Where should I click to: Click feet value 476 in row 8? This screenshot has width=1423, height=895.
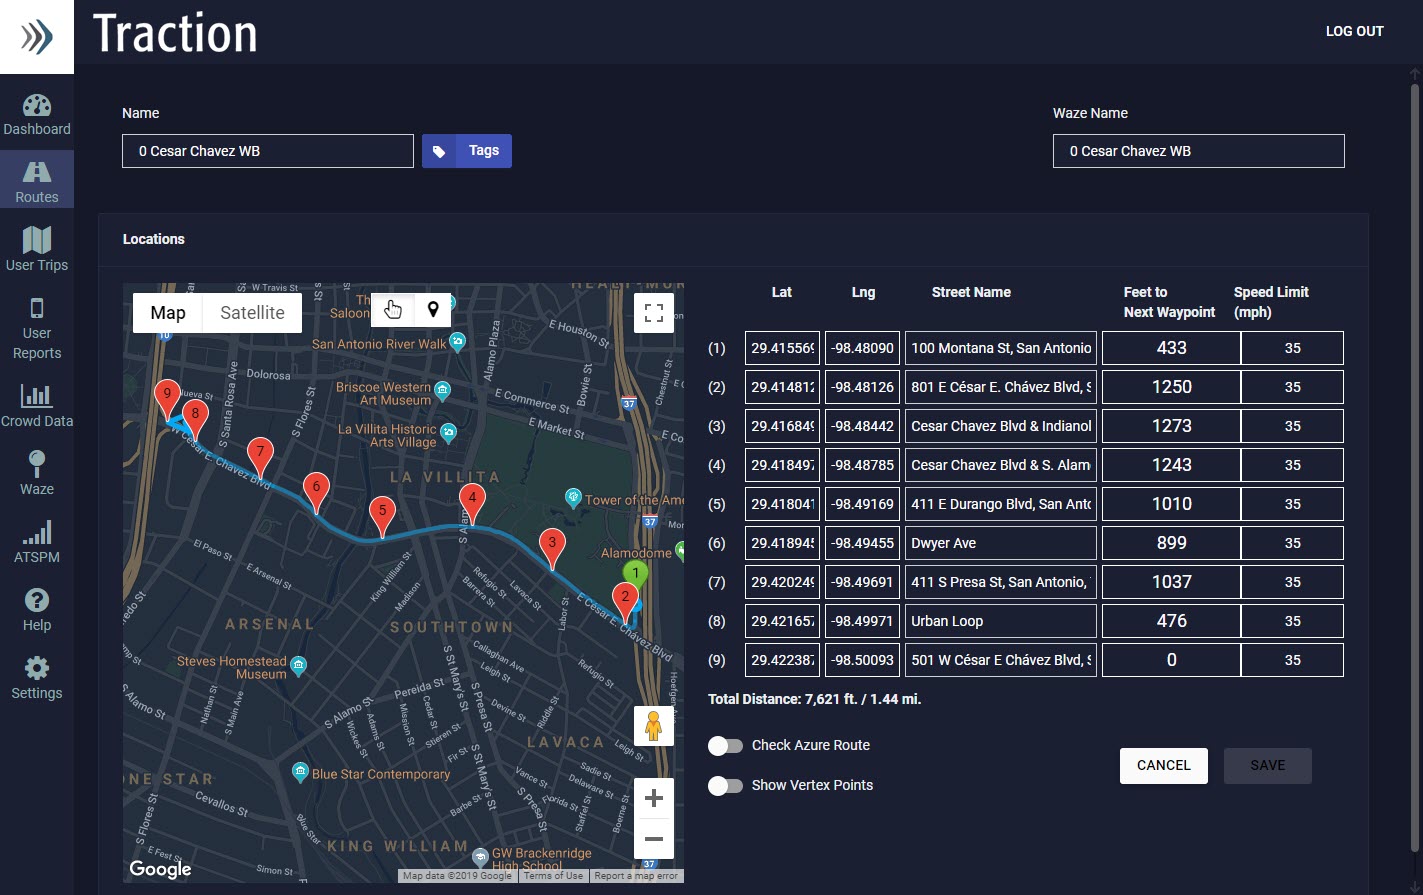click(x=1171, y=621)
